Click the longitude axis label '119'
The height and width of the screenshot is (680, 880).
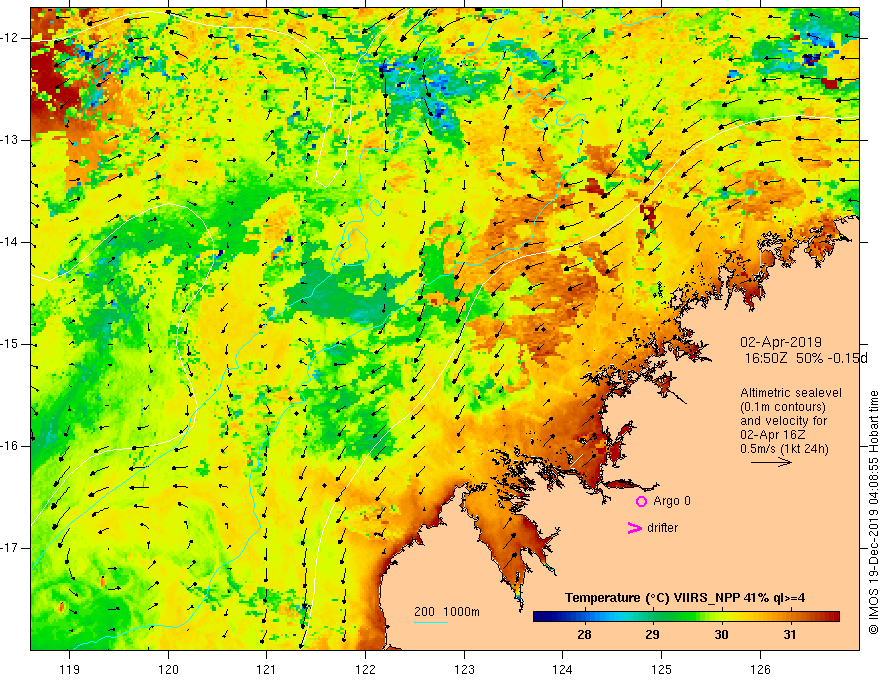pyautogui.click(x=70, y=669)
